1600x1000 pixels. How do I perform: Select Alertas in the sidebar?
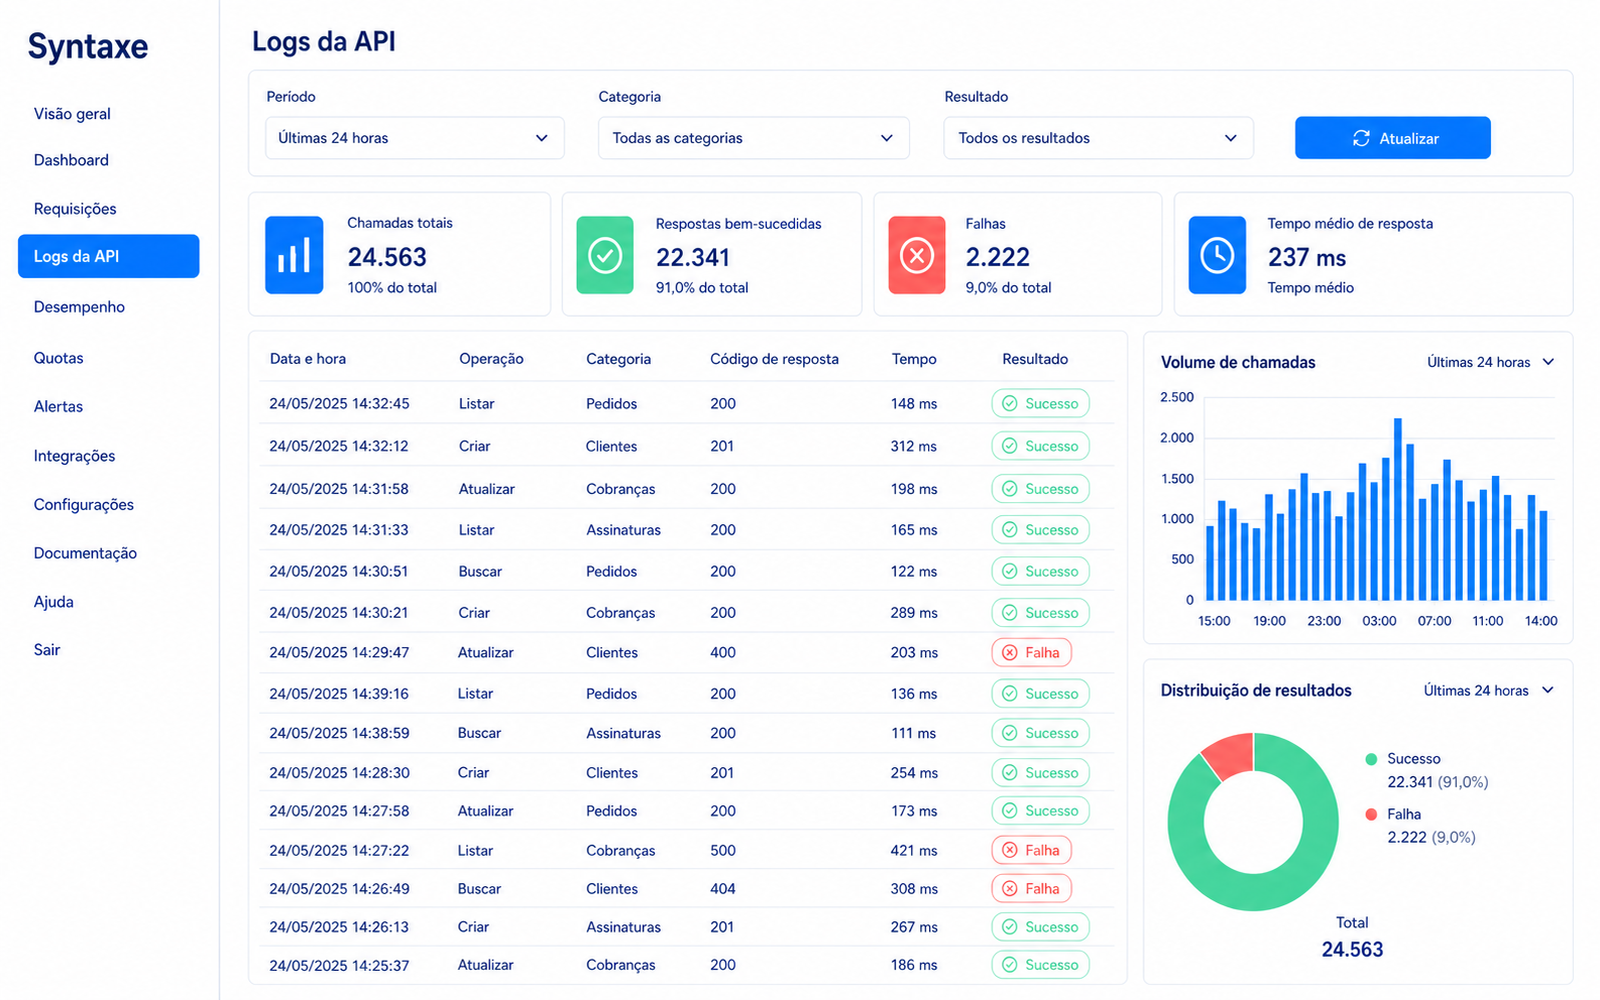click(58, 406)
